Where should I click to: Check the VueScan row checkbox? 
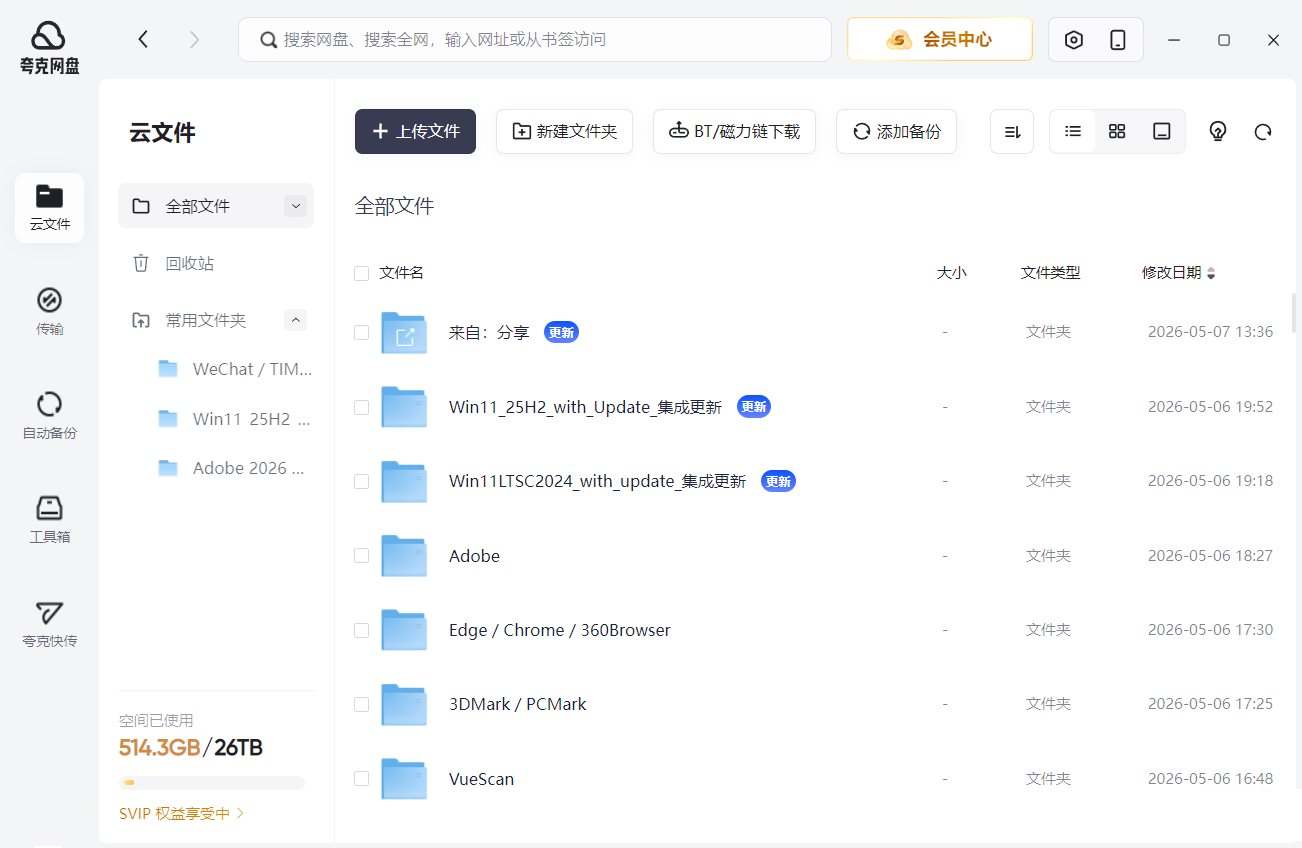click(362, 779)
